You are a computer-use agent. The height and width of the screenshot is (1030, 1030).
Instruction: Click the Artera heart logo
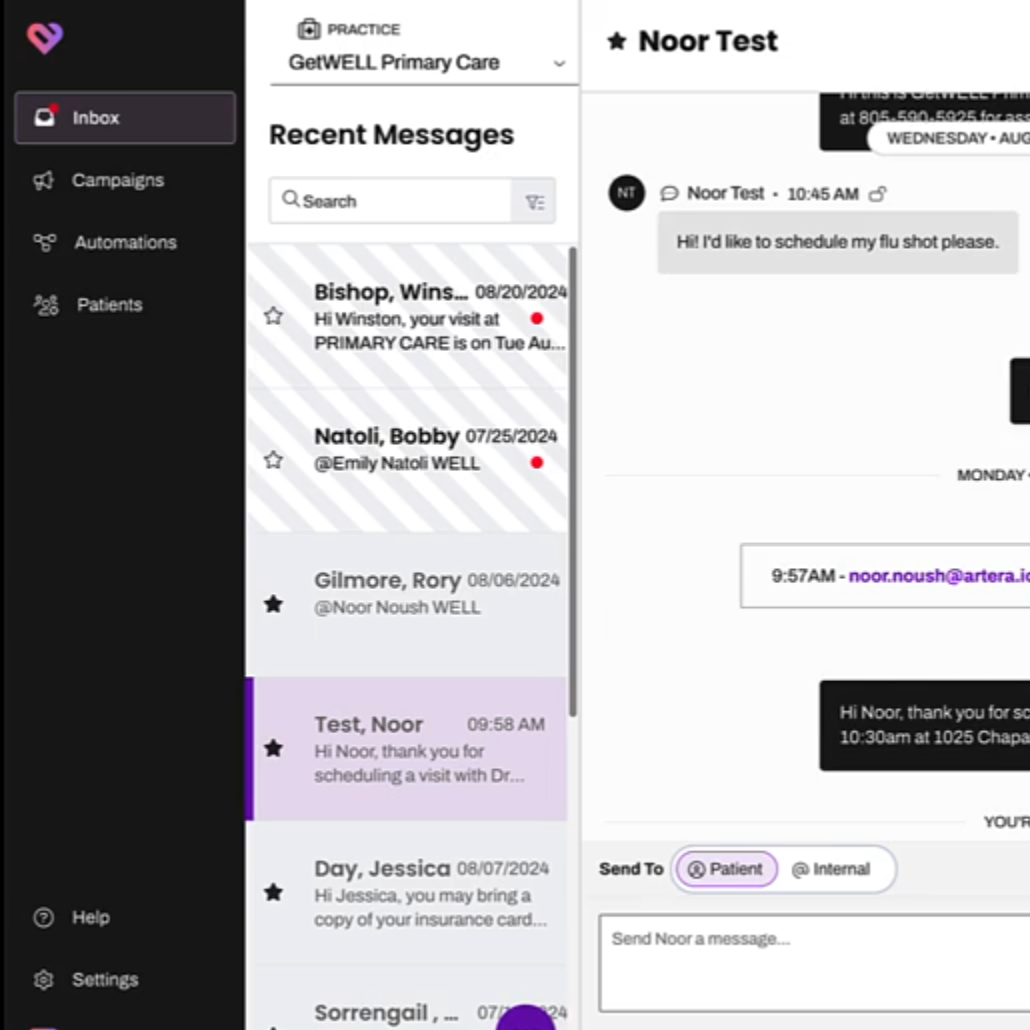click(45, 38)
